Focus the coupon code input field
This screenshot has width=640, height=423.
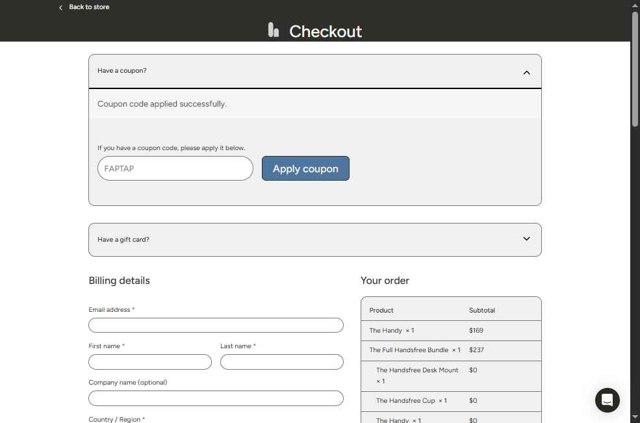point(175,168)
